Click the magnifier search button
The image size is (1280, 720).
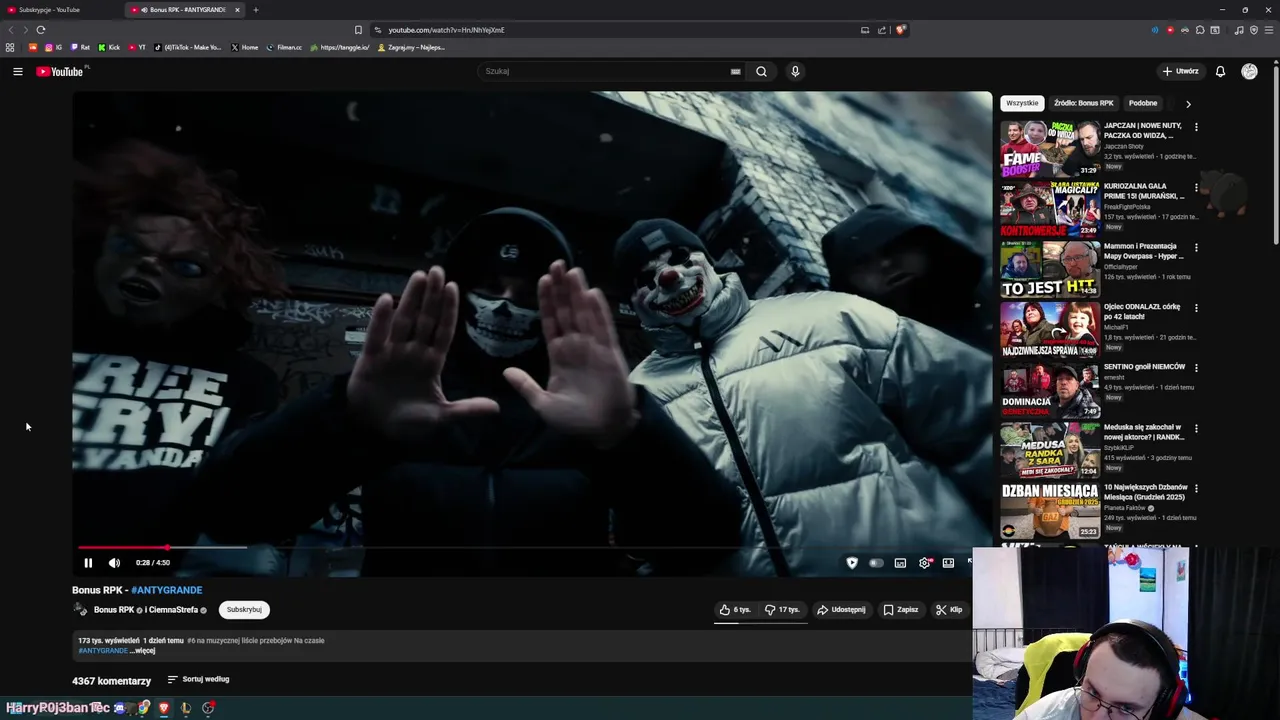tap(761, 71)
